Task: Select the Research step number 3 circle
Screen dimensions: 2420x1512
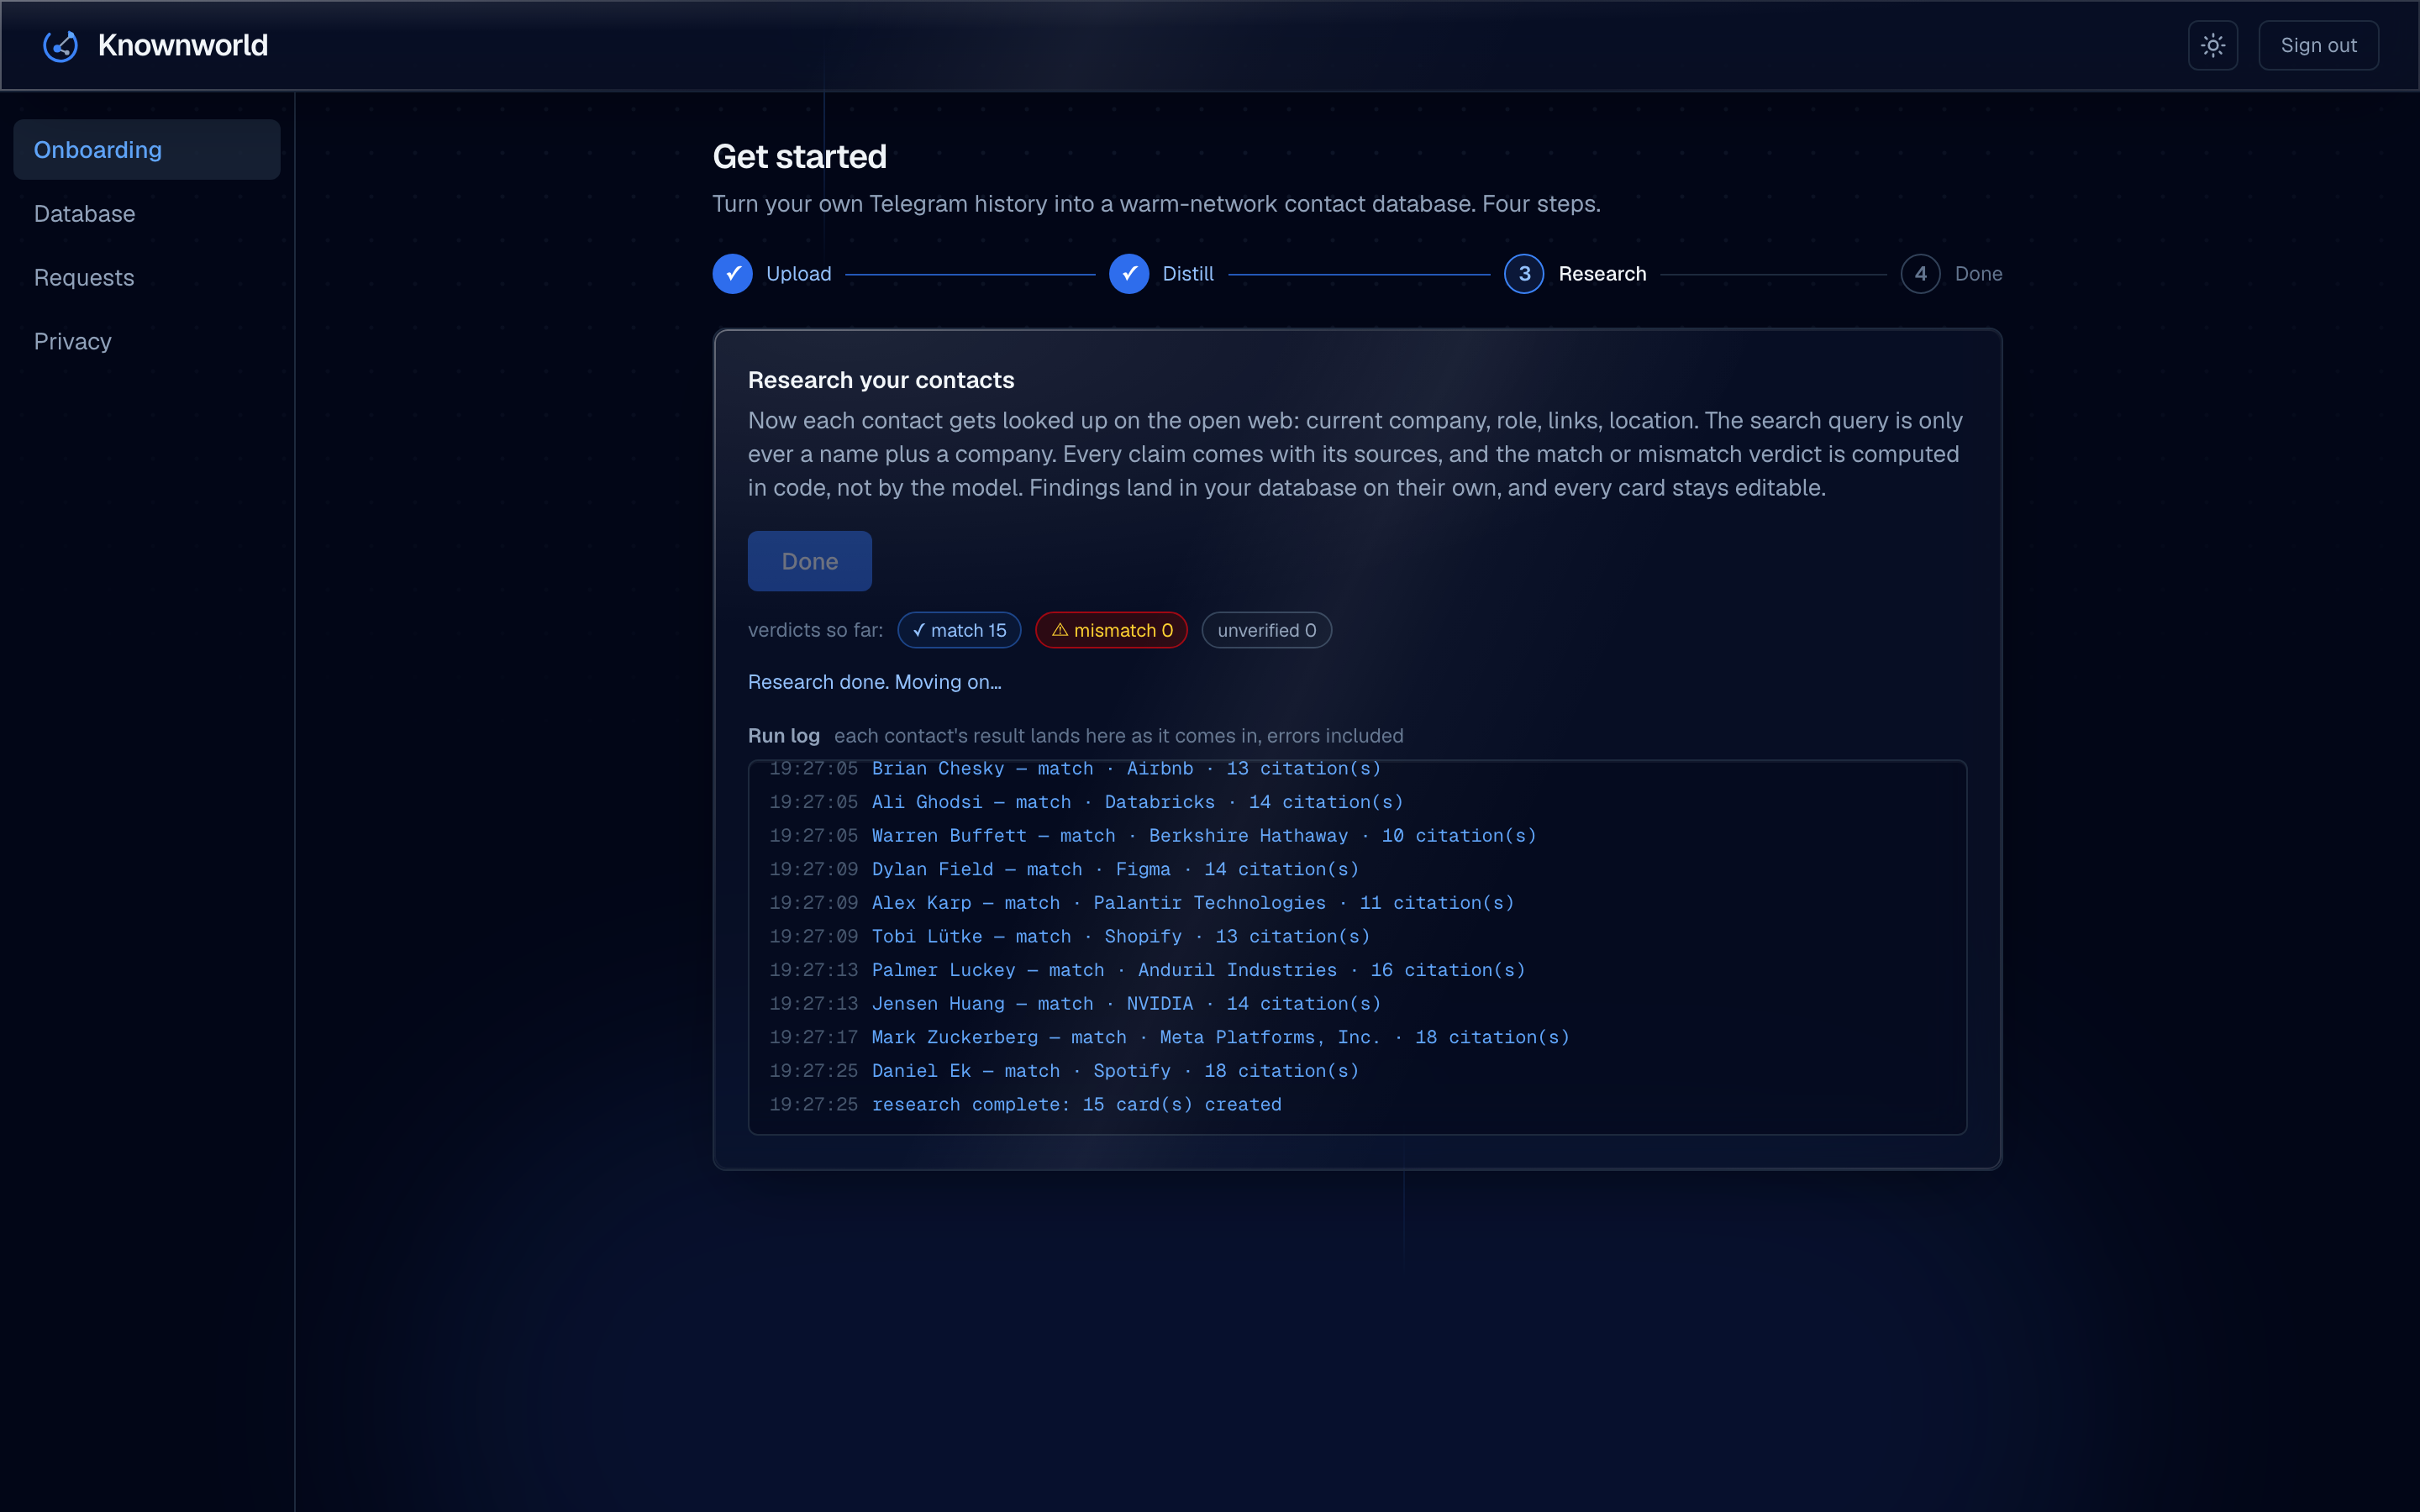Action: pyautogui.click(x=1524, y=274)
